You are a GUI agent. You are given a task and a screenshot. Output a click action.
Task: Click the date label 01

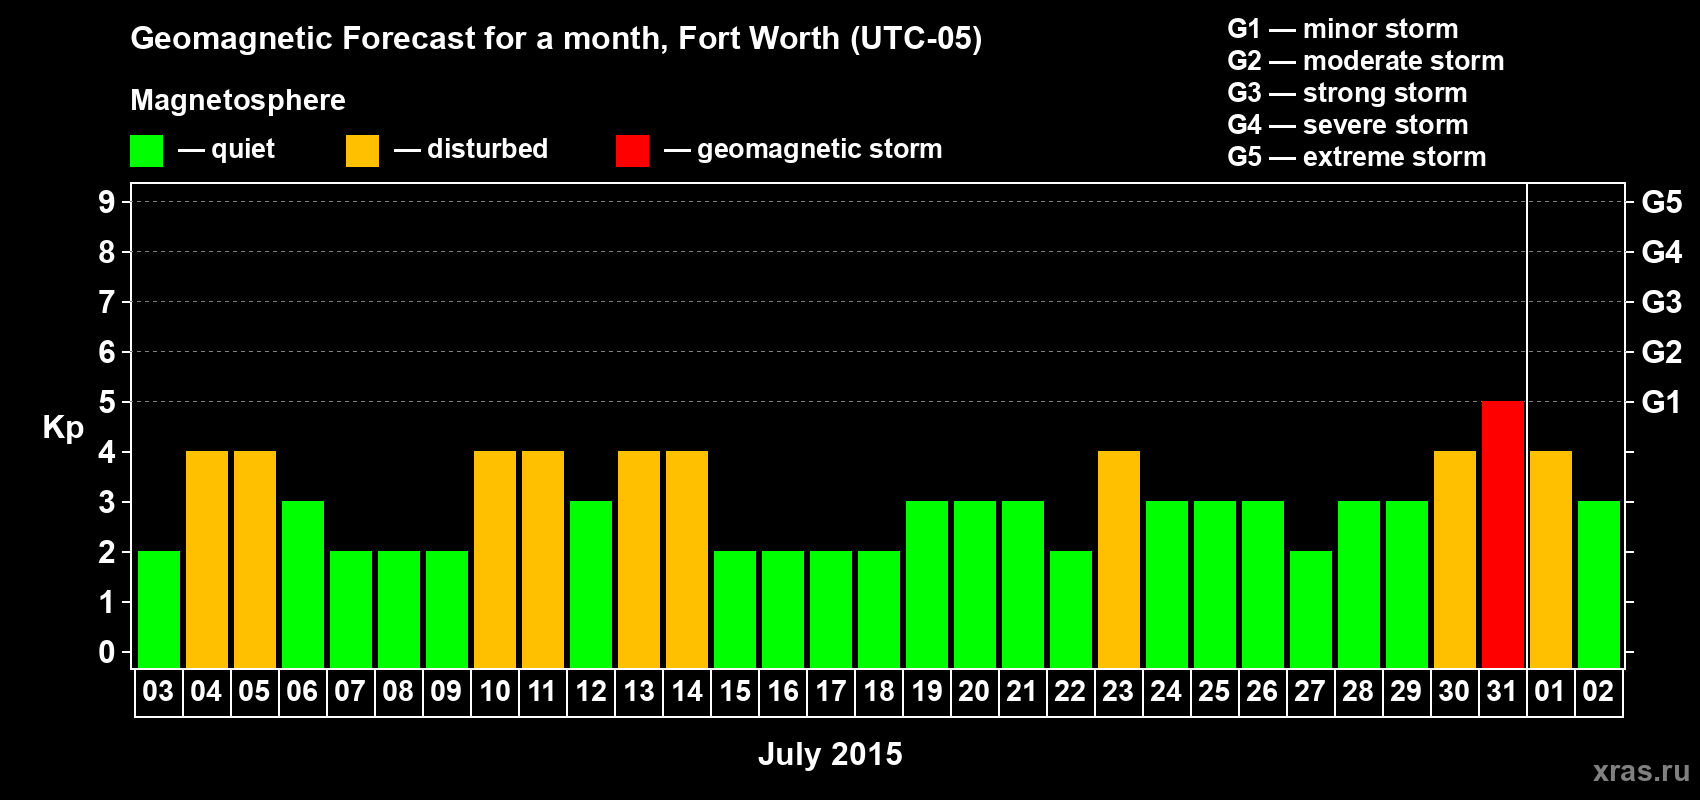[1550, 692]
